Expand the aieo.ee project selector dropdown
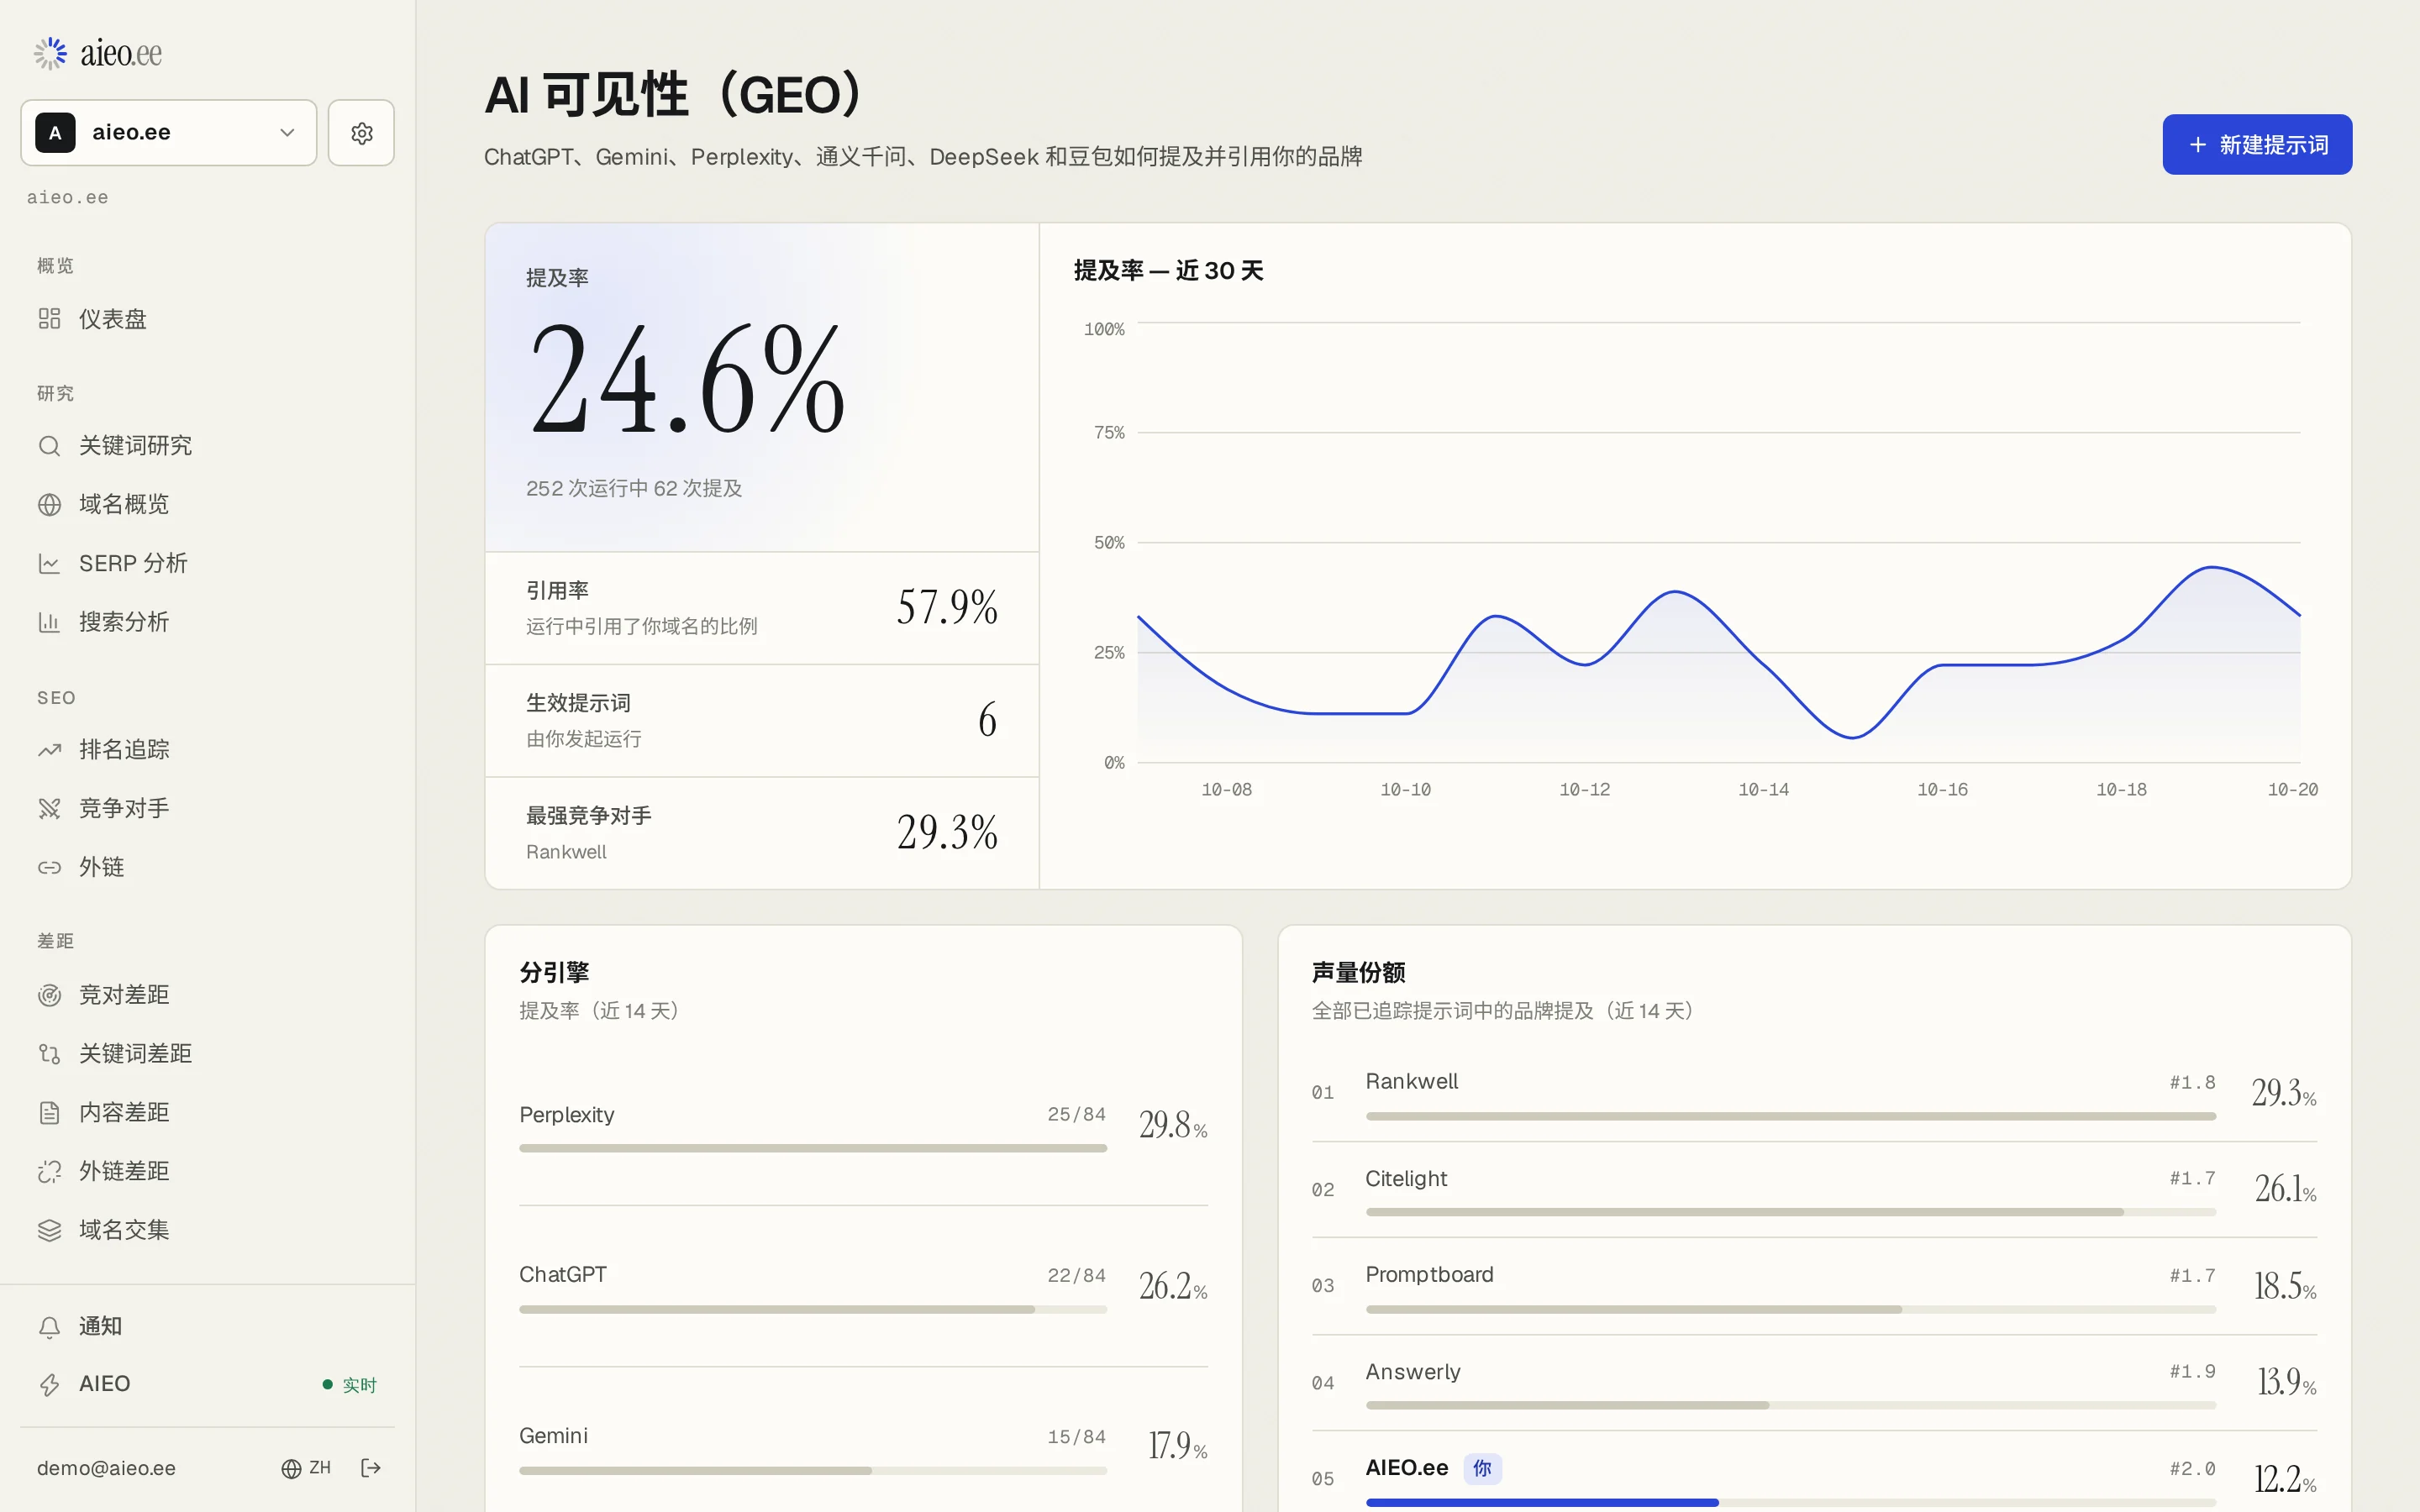Screen dimensions: 2420x1512 (x=168, y=132)
